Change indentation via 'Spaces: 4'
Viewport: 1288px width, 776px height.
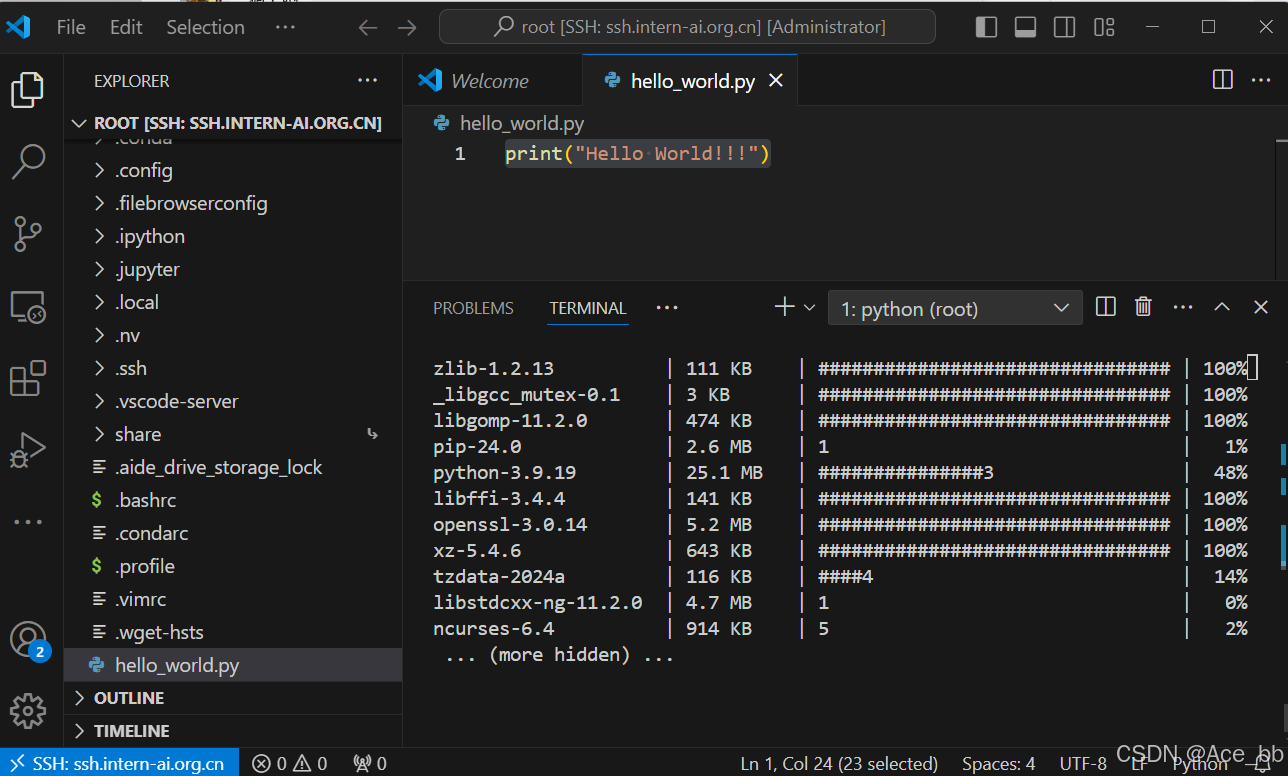pos(998,763)
